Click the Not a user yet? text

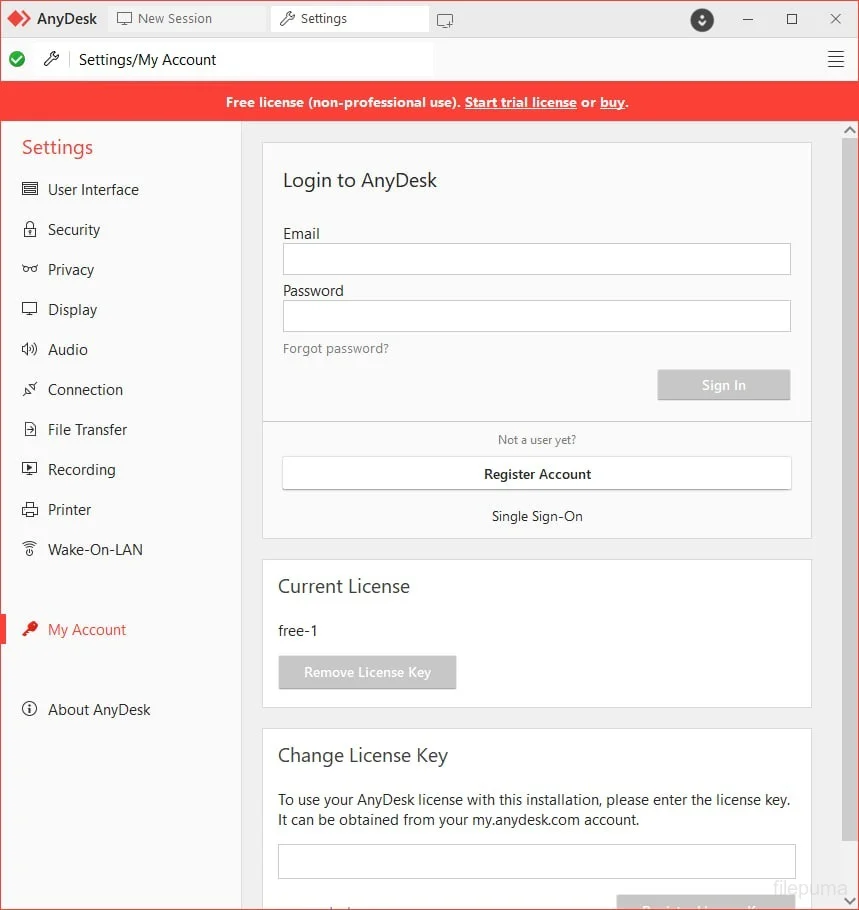[x=537, y=439]
